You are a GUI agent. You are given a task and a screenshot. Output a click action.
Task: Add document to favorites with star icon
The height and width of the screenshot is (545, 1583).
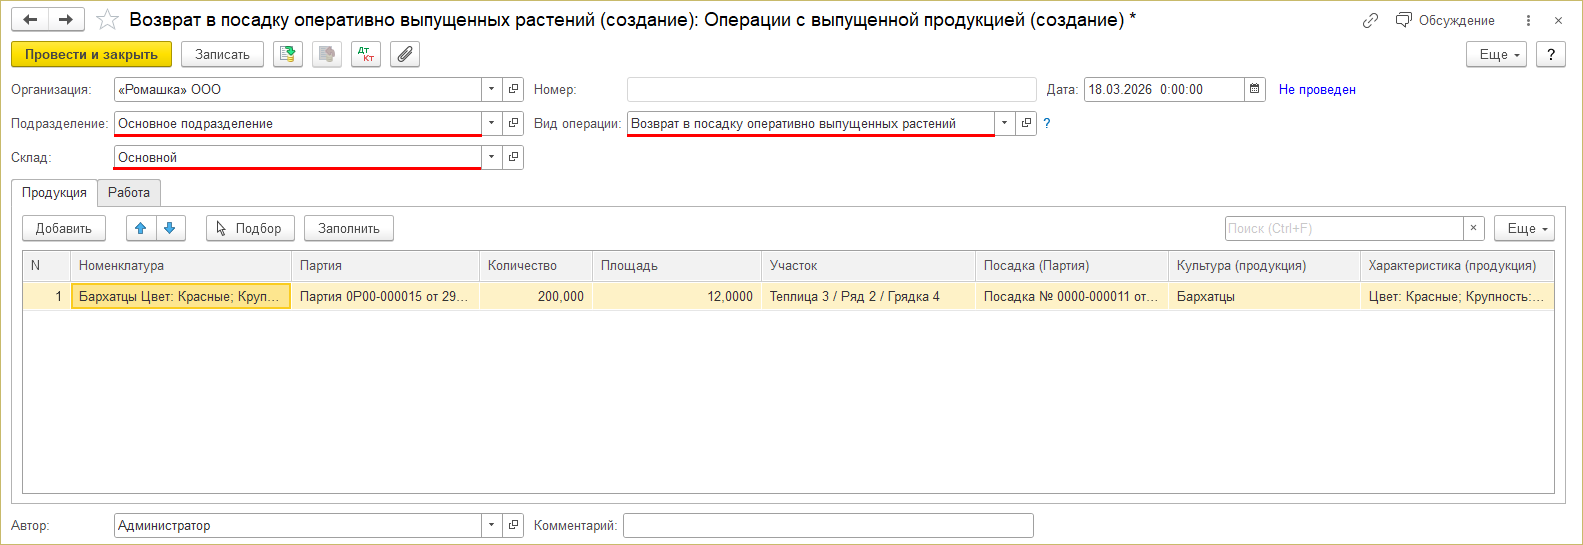107,20
